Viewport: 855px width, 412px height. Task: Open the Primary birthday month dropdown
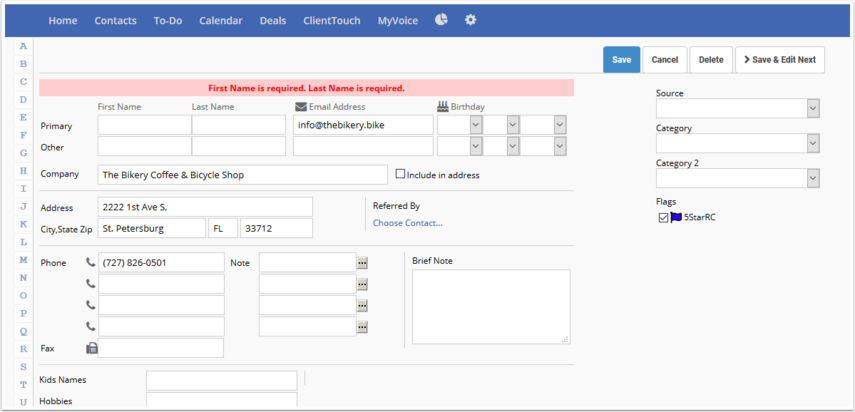[460, 125]
